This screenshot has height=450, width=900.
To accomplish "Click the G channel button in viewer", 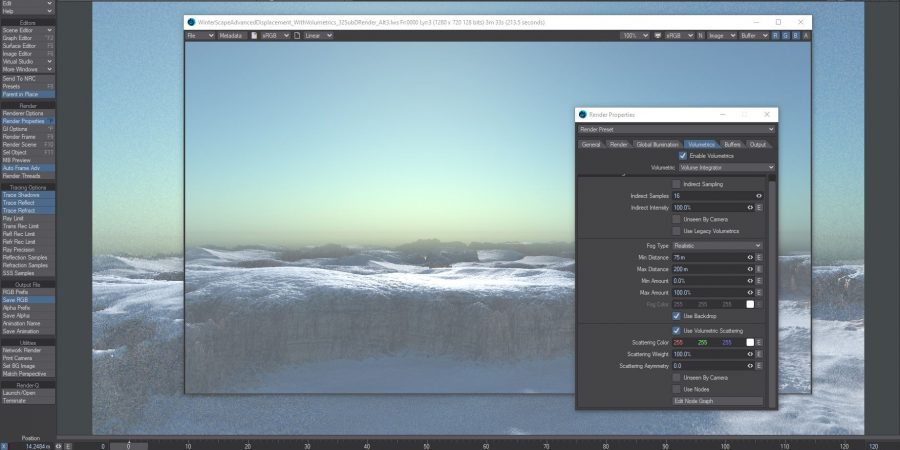I will click(x=785, y=35).
